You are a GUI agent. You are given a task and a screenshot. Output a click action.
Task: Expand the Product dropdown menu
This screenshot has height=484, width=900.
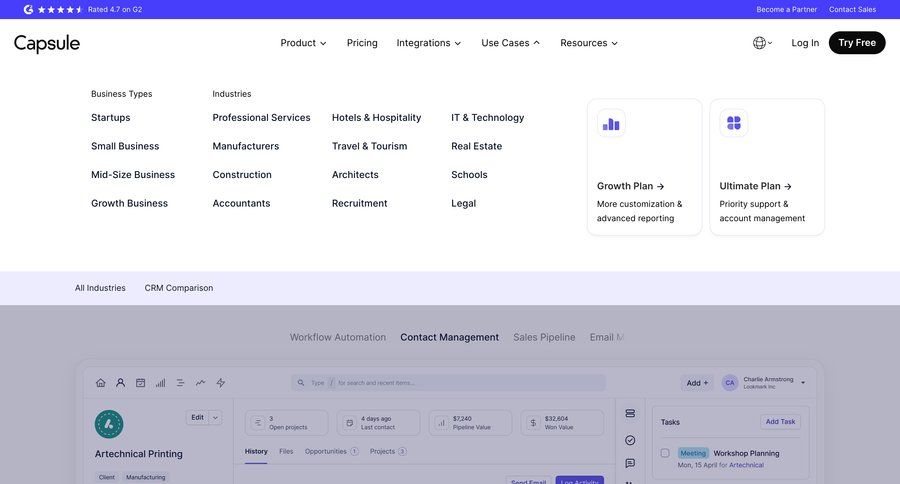click(303, 43)
